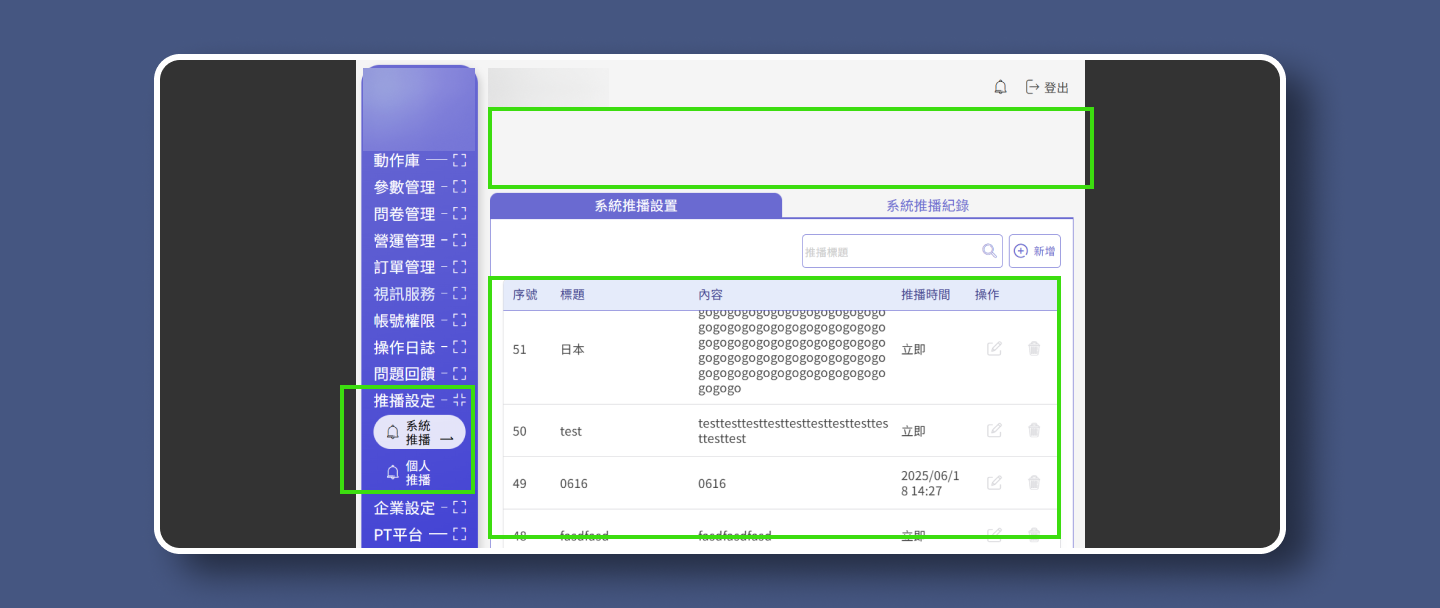Delete the row titled 日本

(1034, 349)
